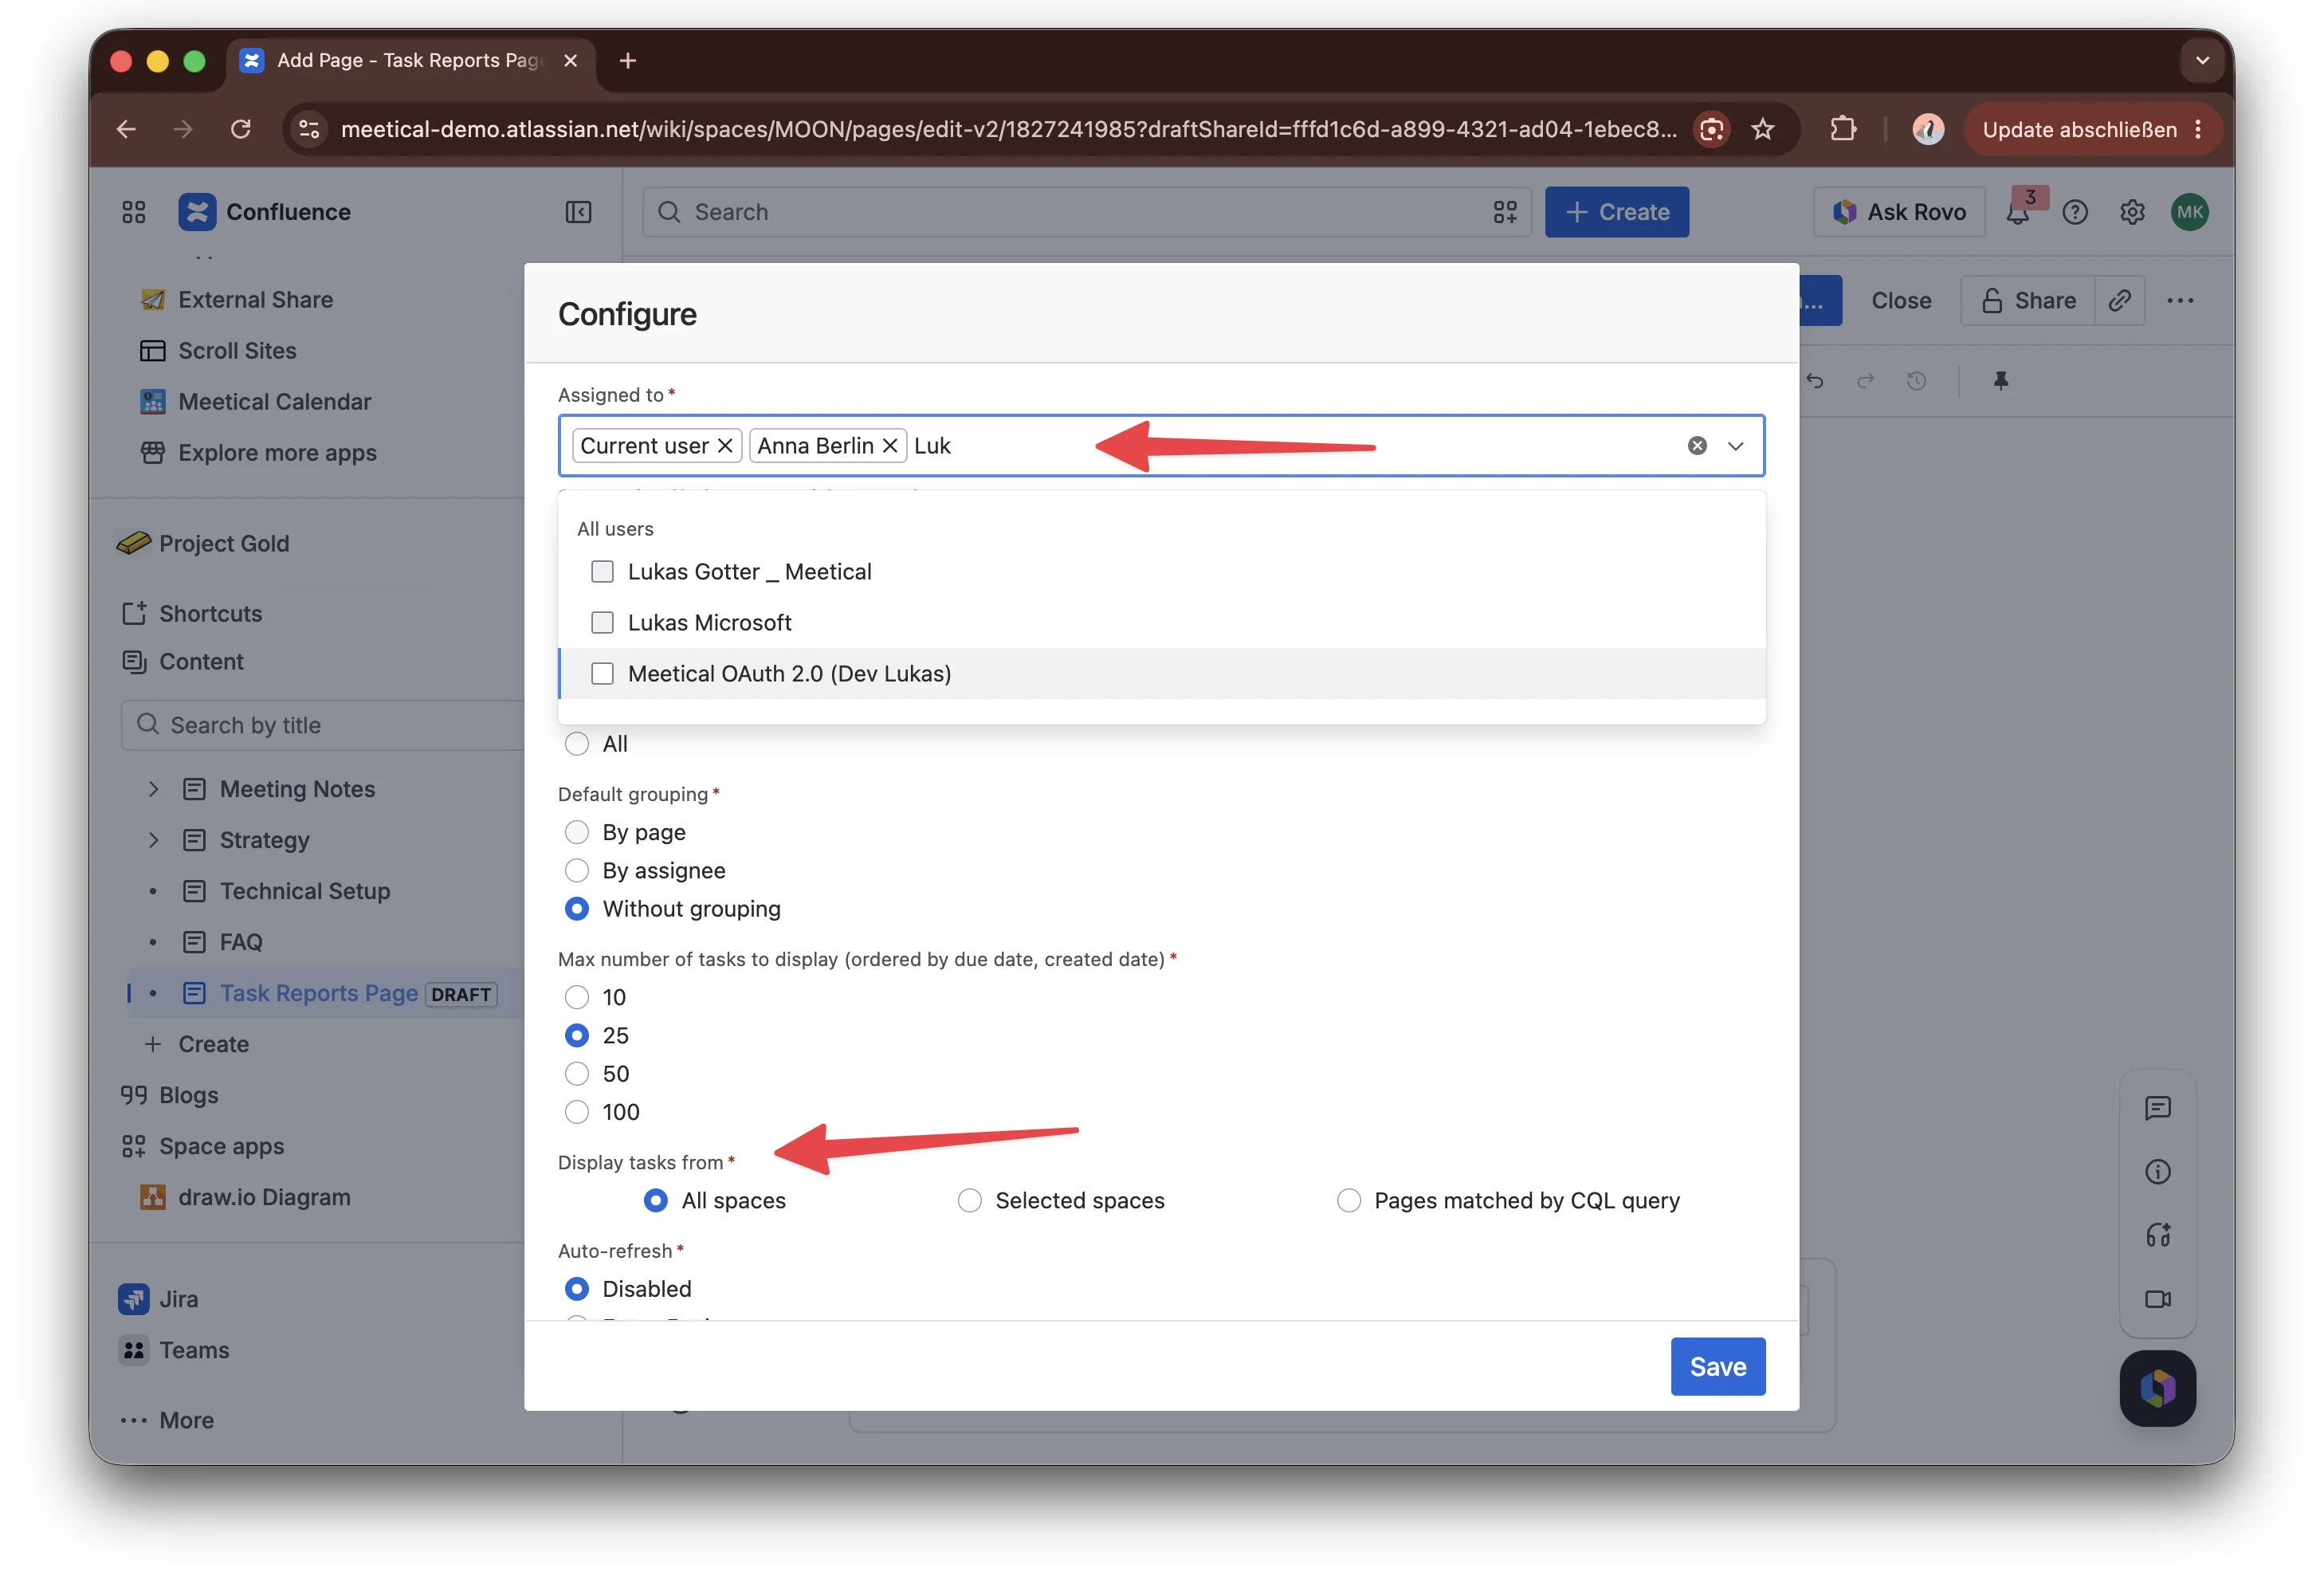Click the video camera icon in right rail
The image size is (2324, 1583).
[x=2157, y=1299]
